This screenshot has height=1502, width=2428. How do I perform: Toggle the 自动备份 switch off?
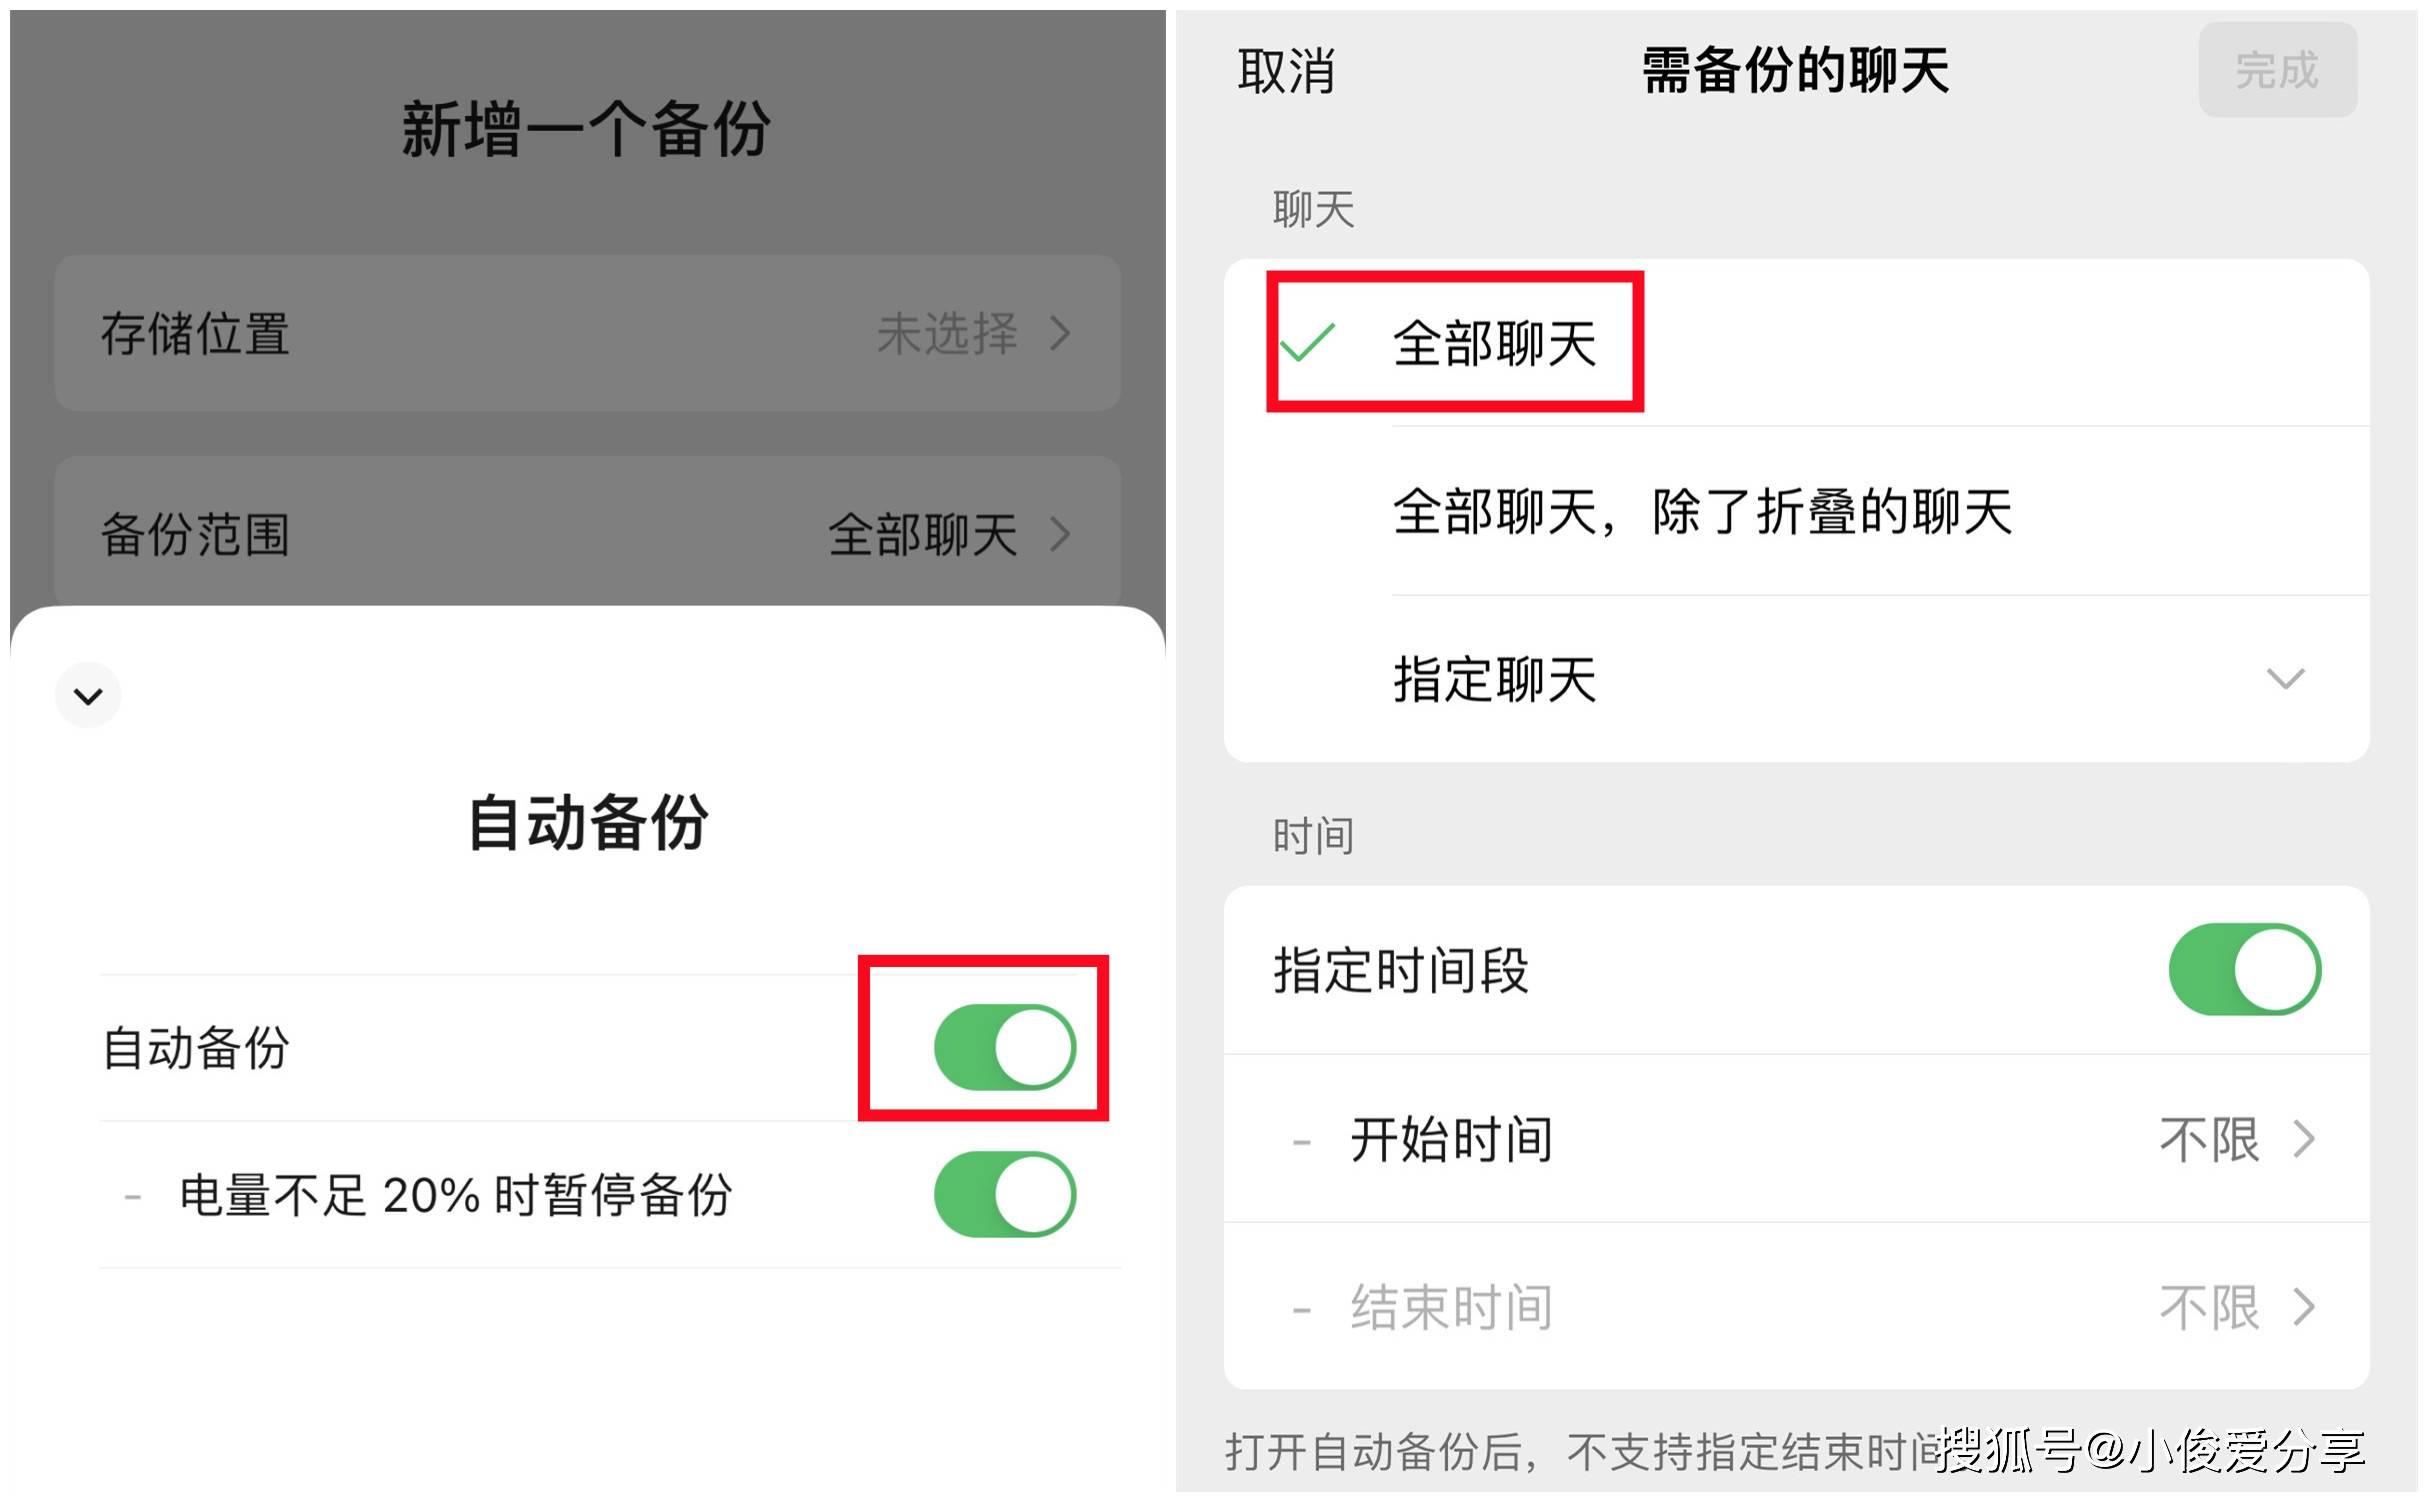pyautogui.click(x=1004, y=1047)
